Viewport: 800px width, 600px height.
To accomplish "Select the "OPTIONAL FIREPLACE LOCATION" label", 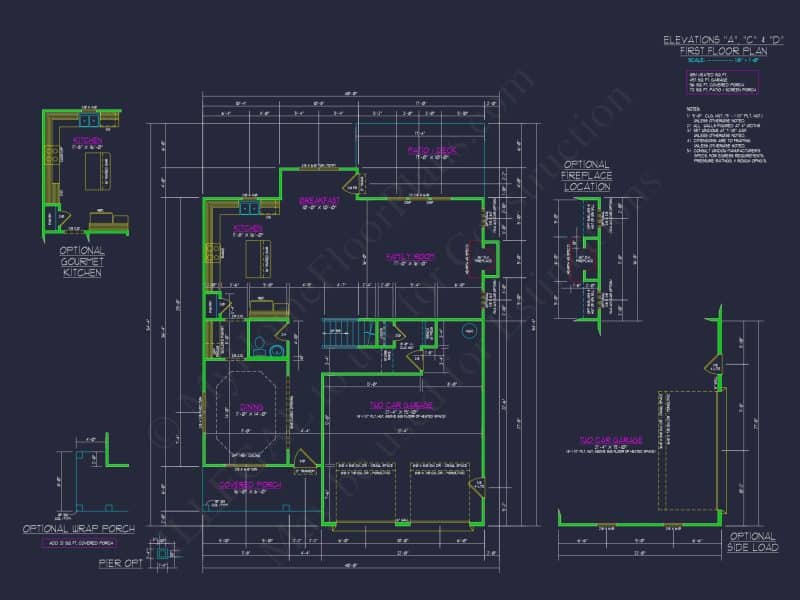I will (x=587, y=176).
